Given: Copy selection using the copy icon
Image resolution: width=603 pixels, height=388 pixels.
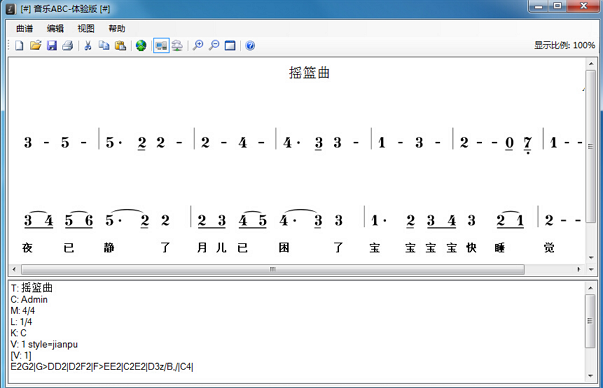Looking at the screenshot, I should coord(104,45).
